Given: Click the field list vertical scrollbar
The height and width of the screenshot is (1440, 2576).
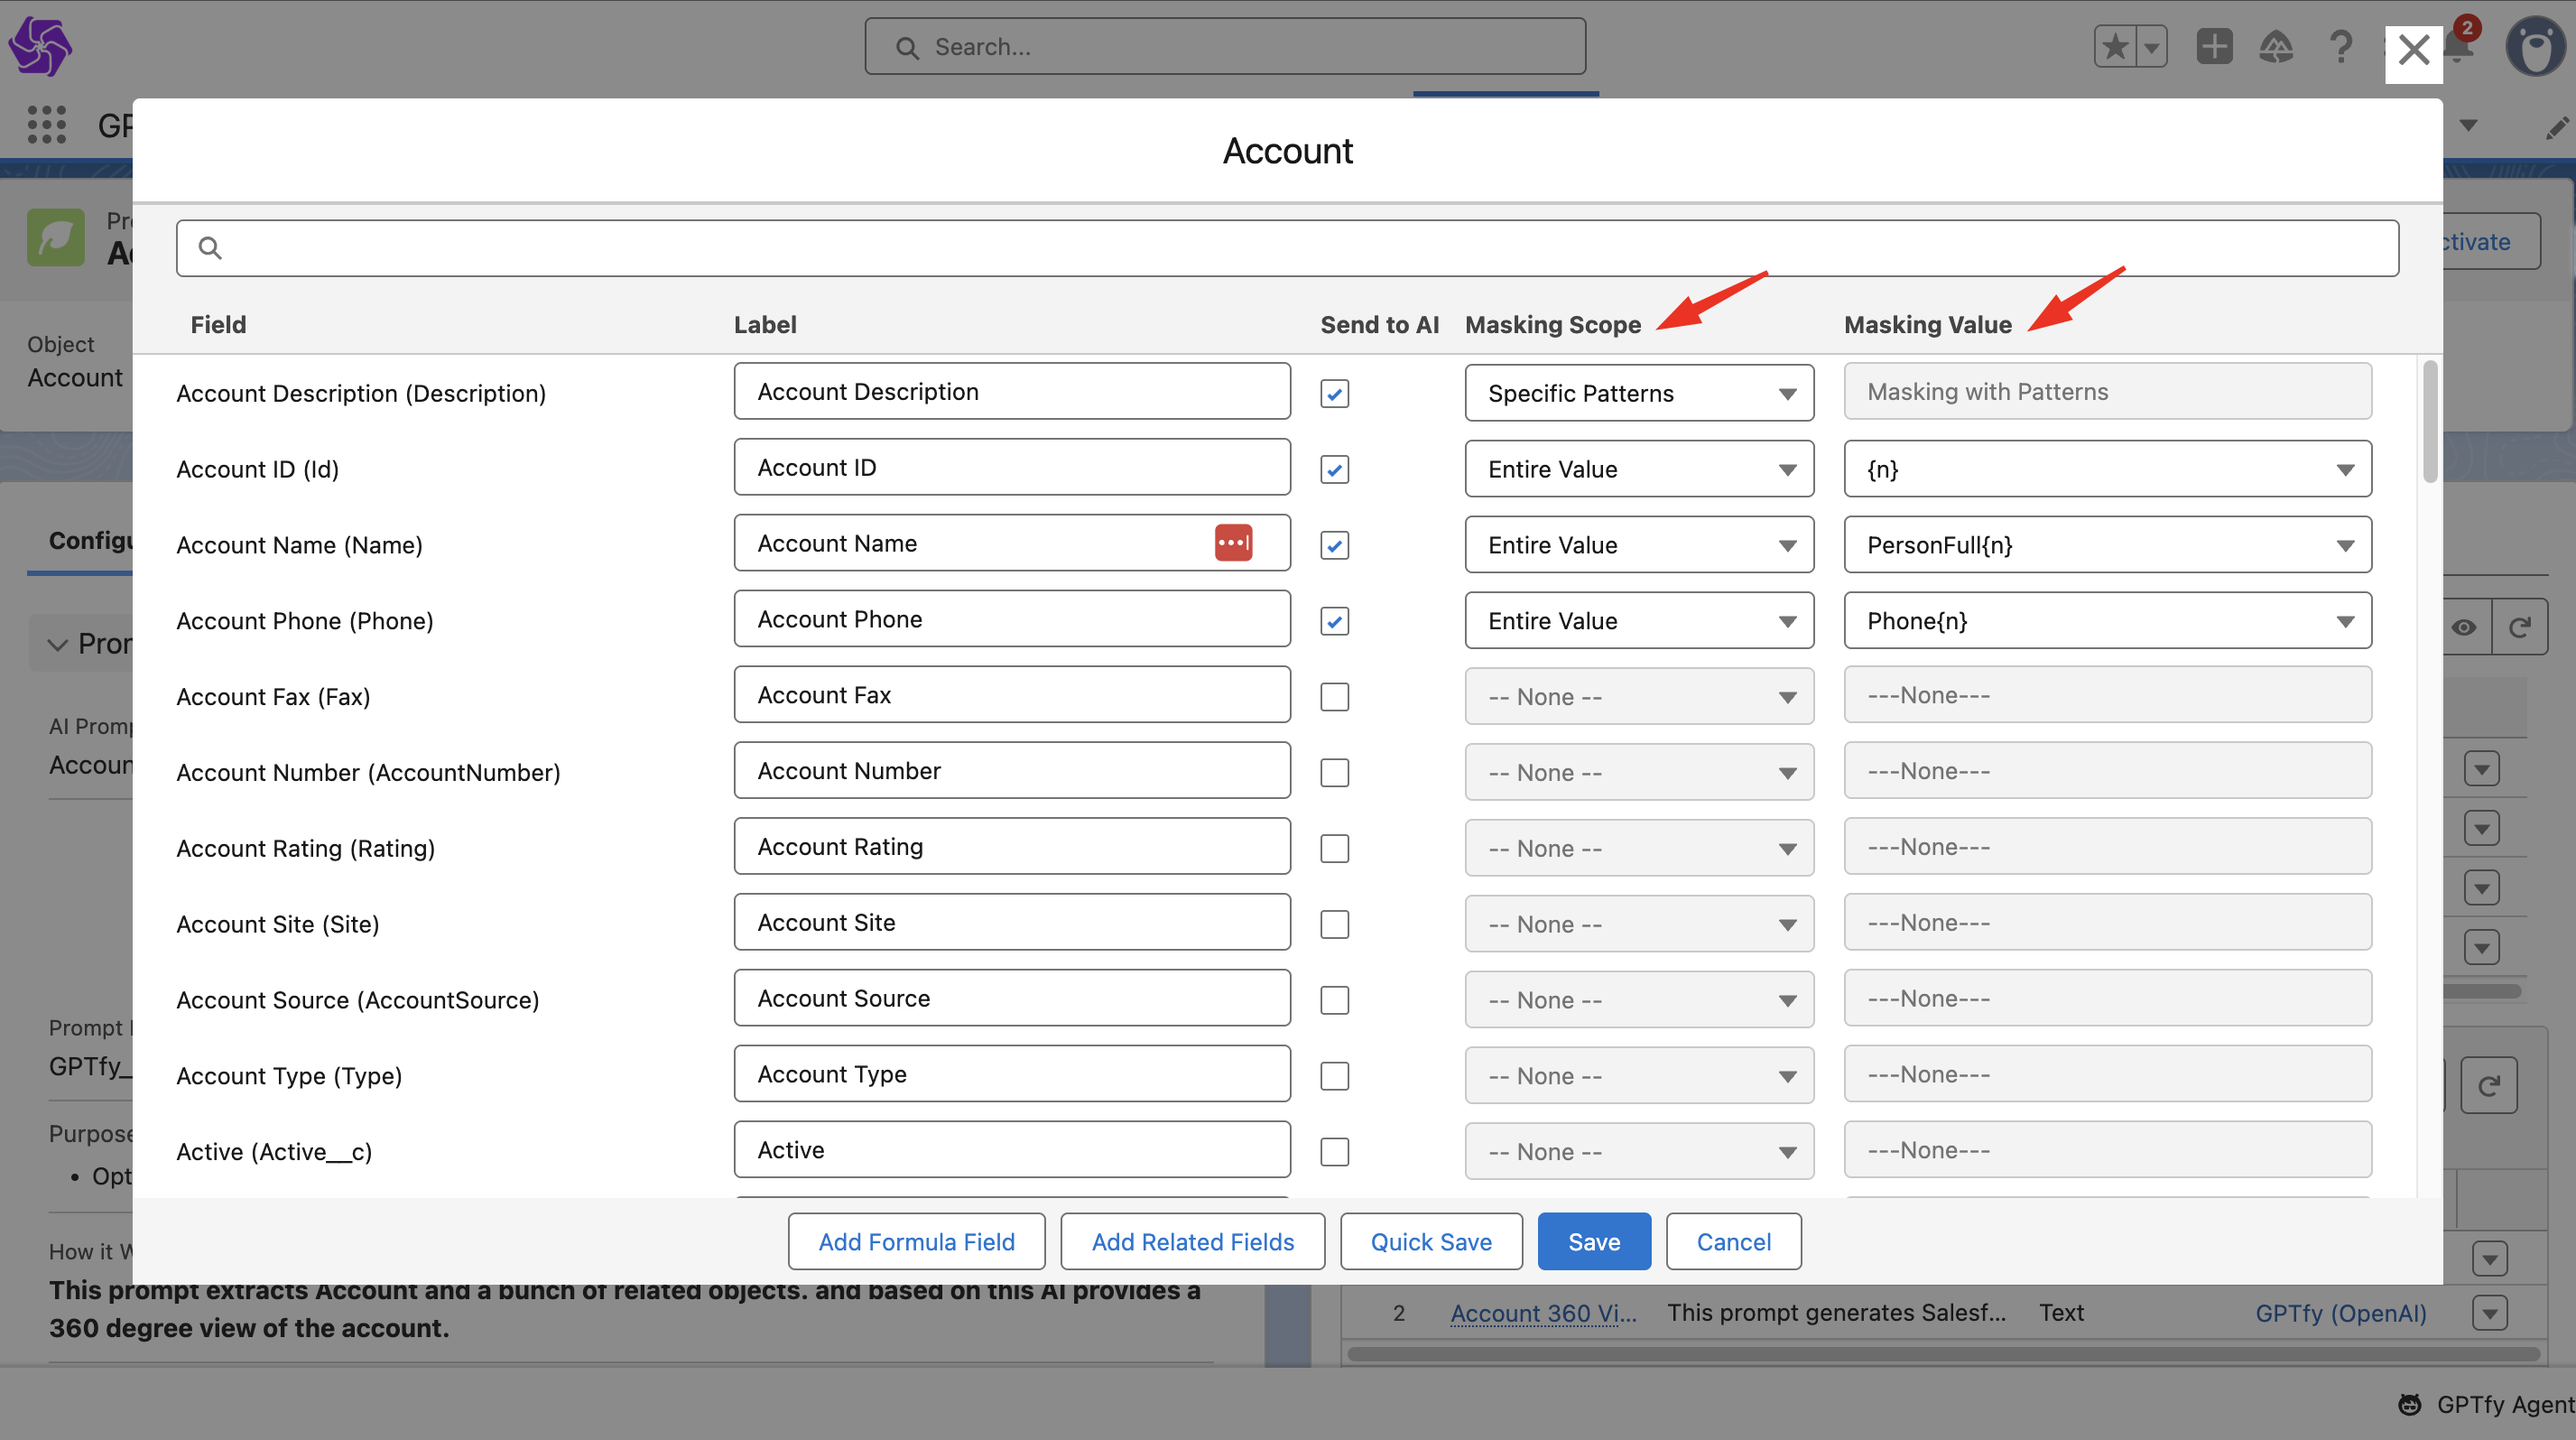Looking at the screenshot, I should tap(2429, 422).
